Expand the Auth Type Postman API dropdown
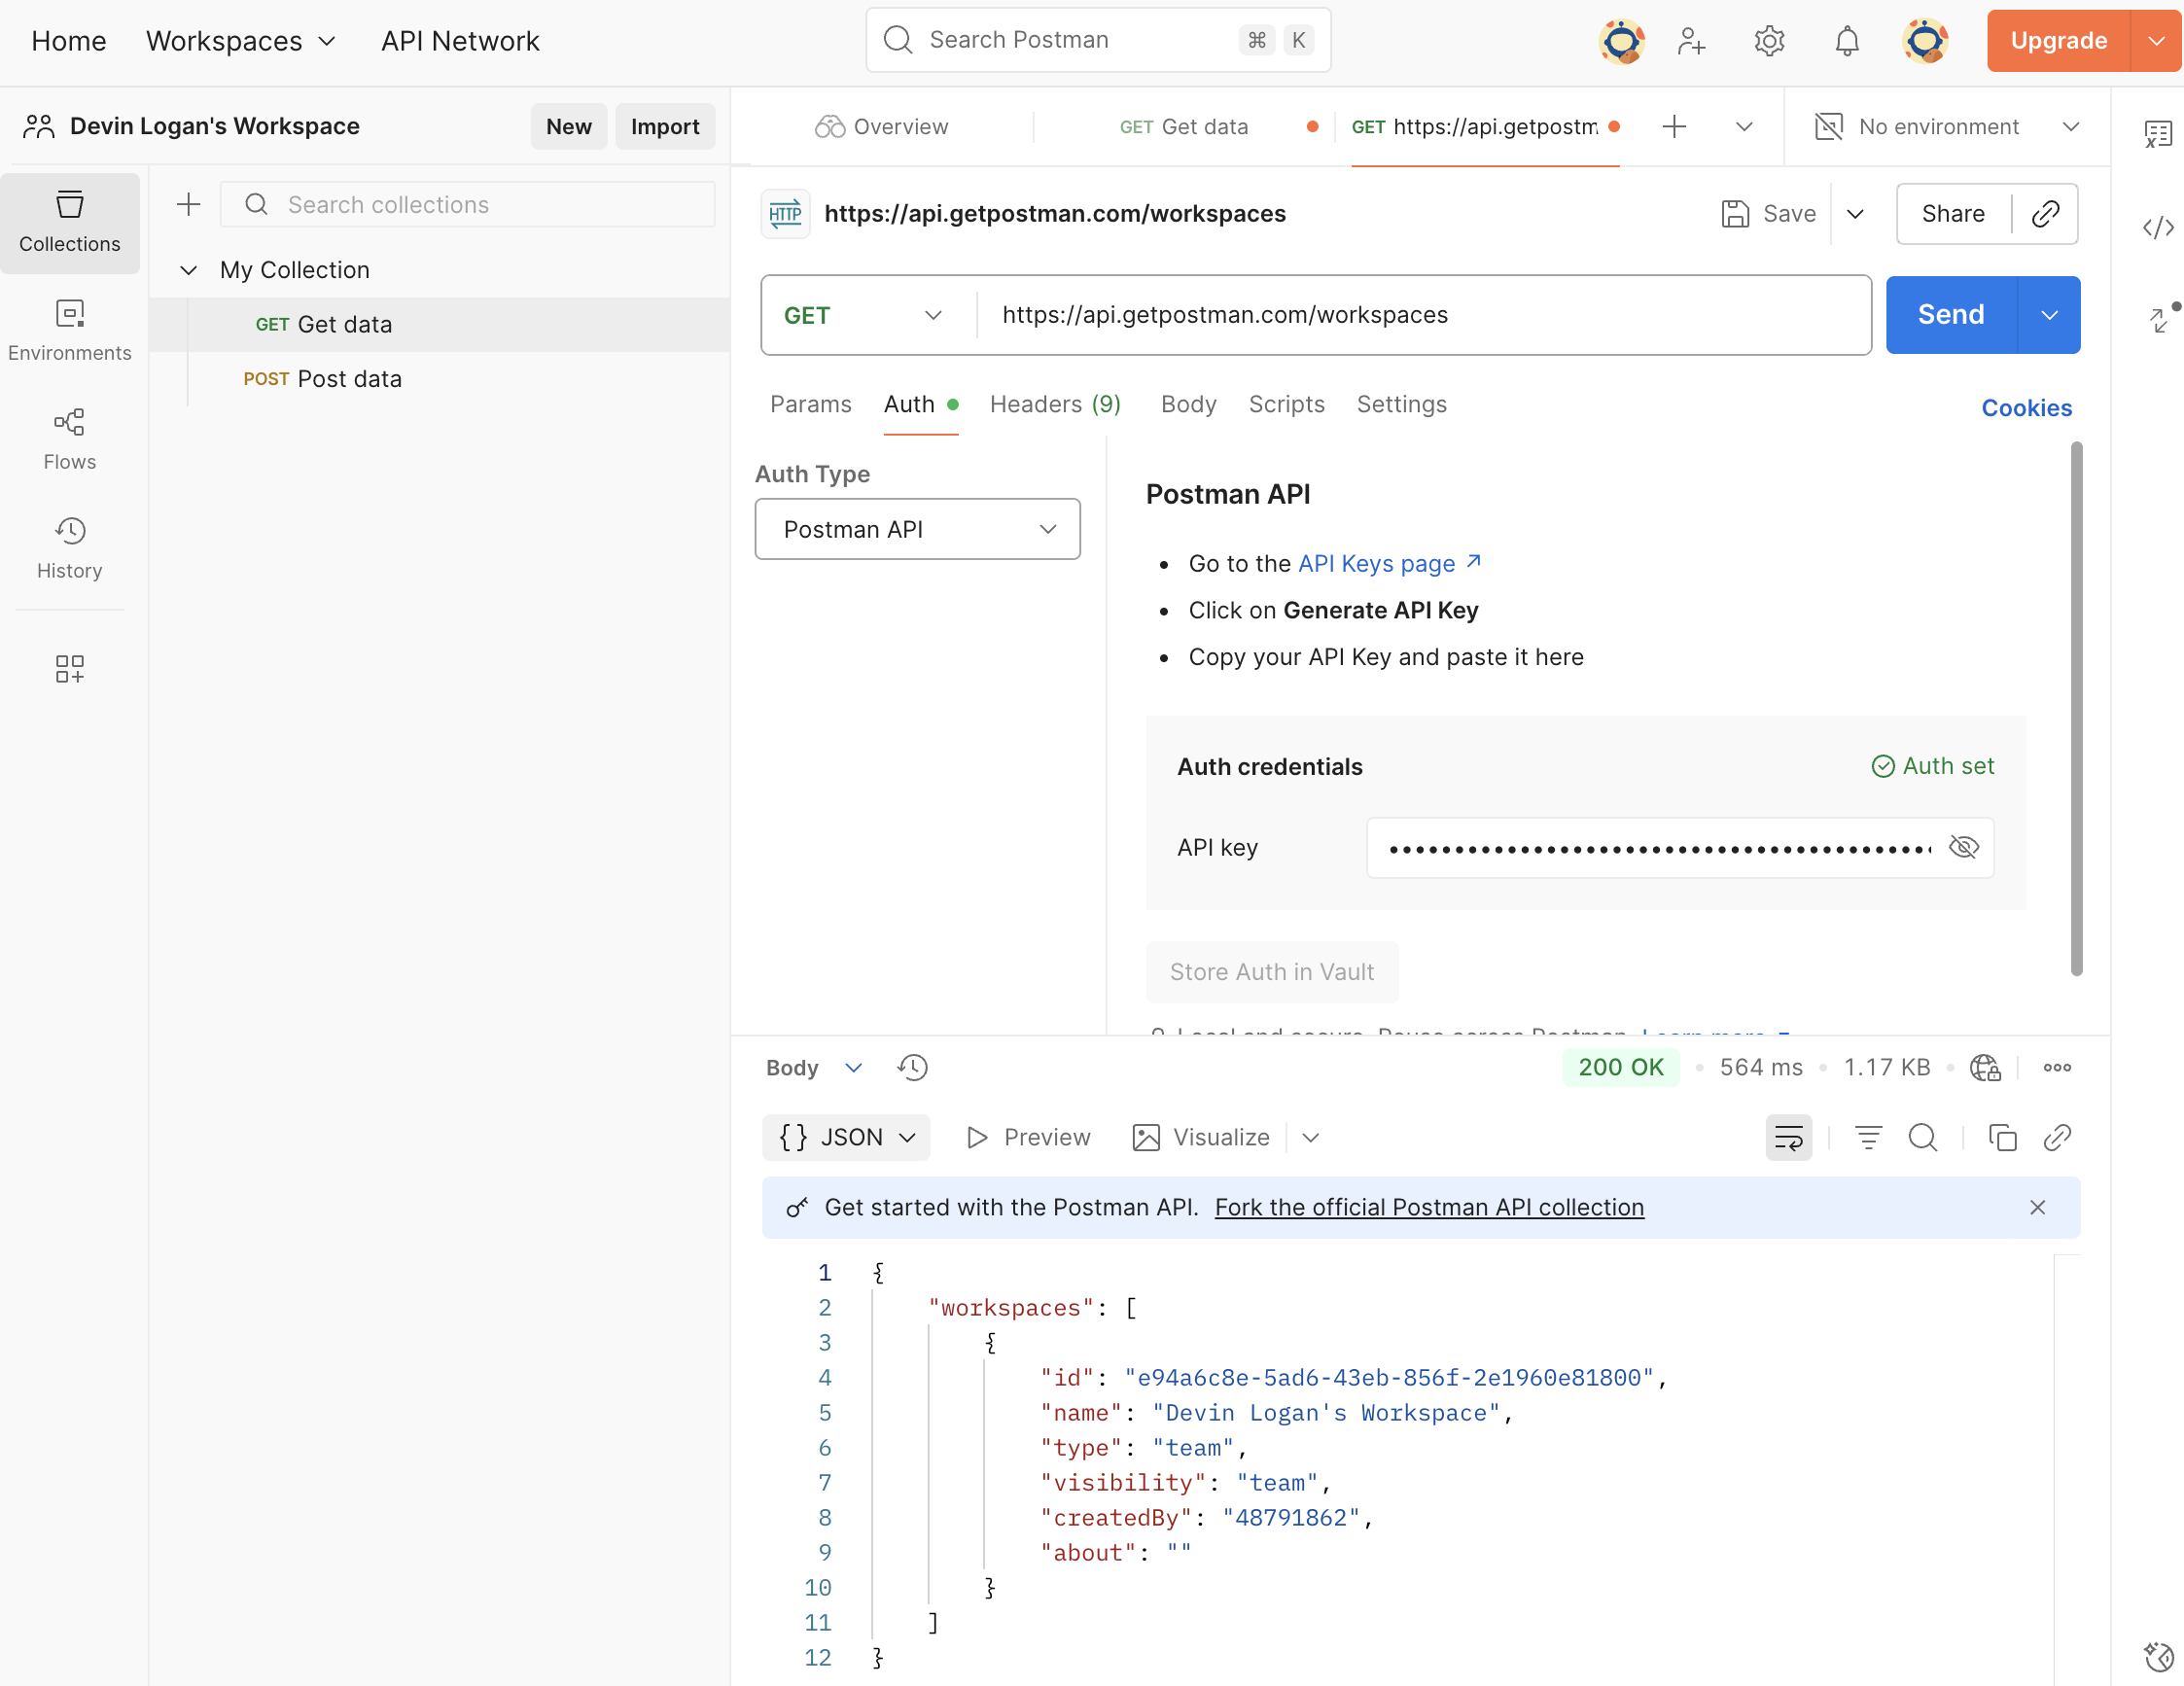 point(917,529)
